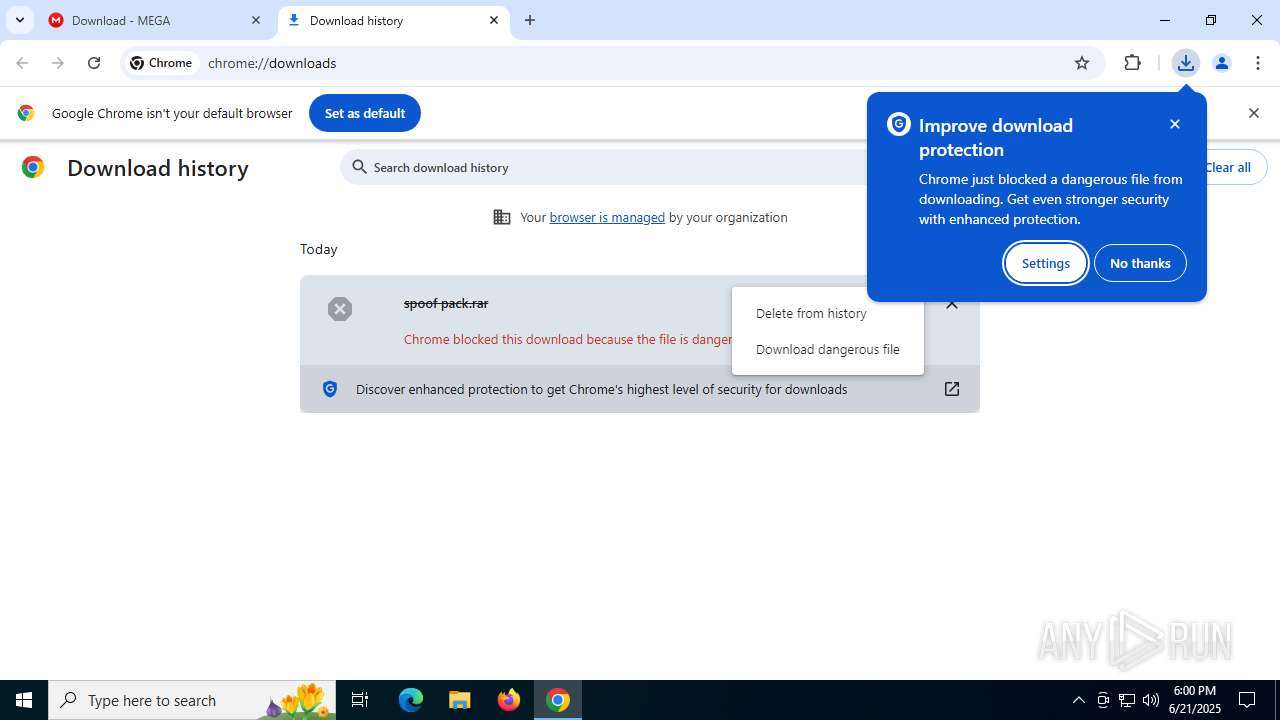1280x720 pixels.
Task: Close the Download history tab
Action: point(494,20)
